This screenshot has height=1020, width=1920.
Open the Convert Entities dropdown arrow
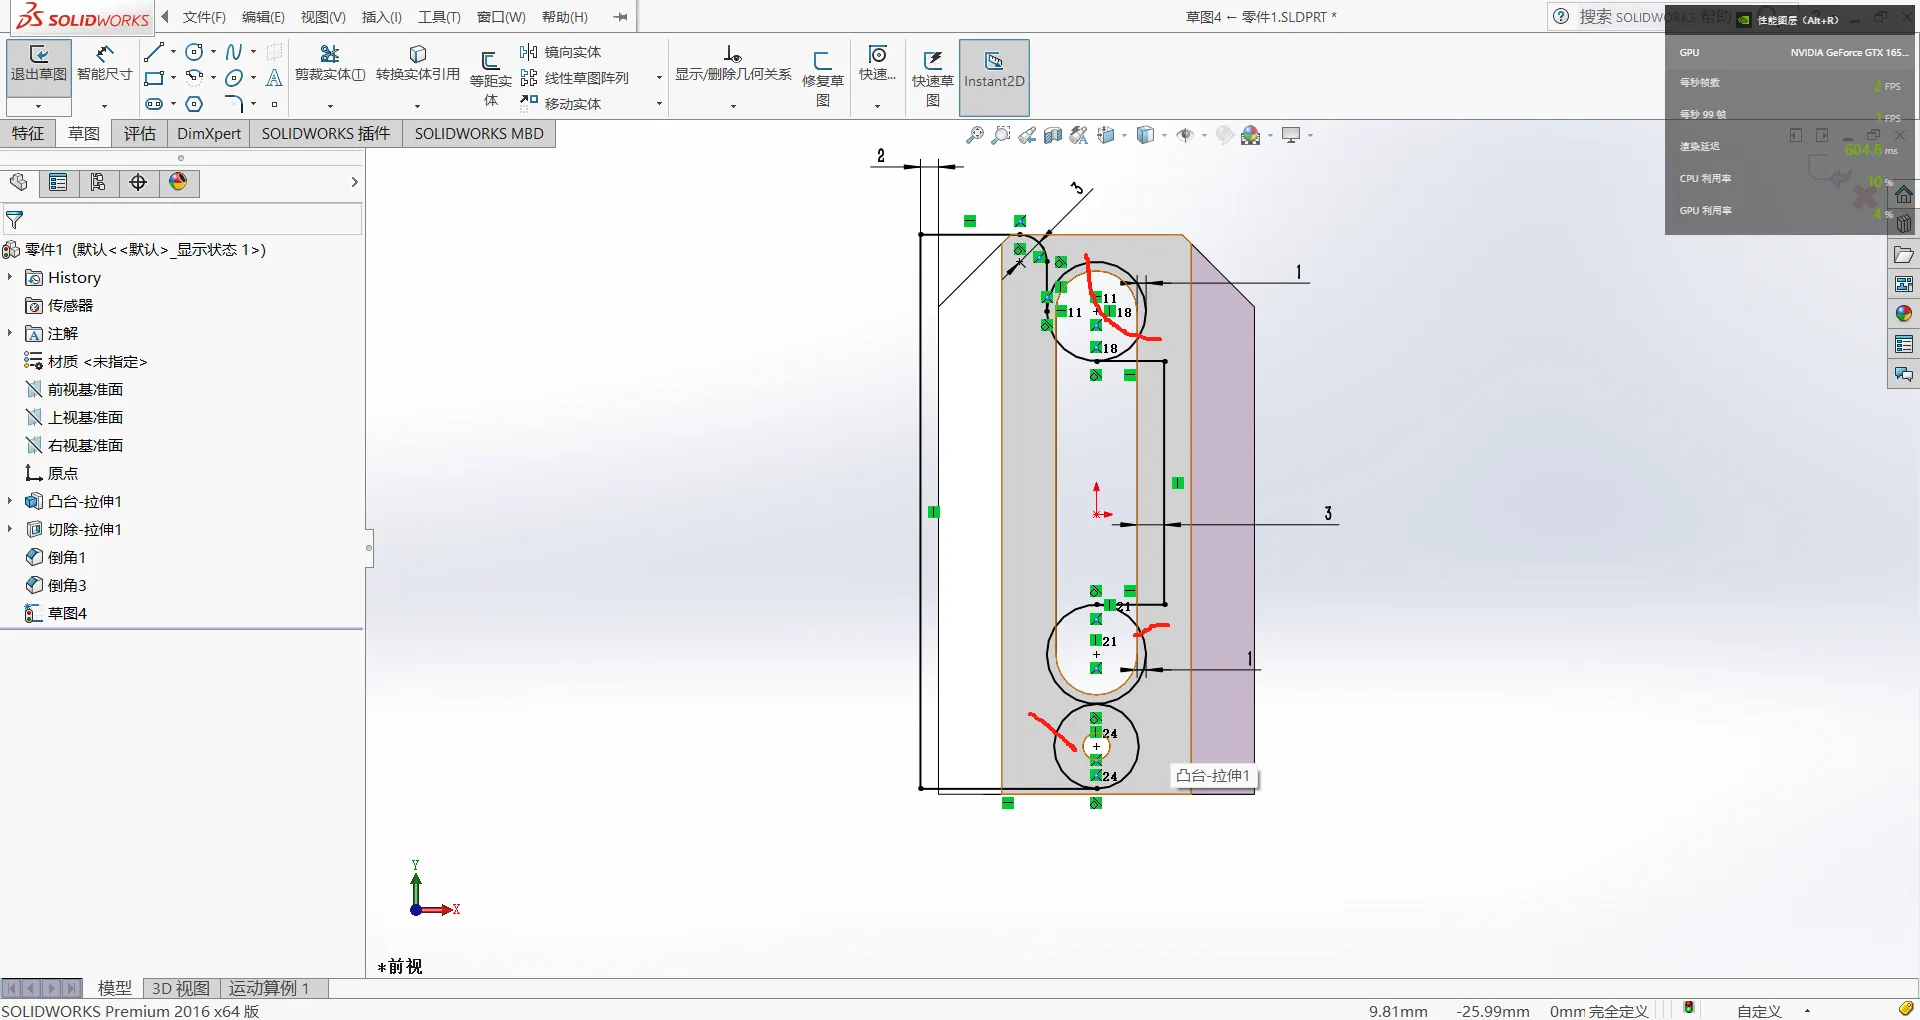(x=418, y=106)
